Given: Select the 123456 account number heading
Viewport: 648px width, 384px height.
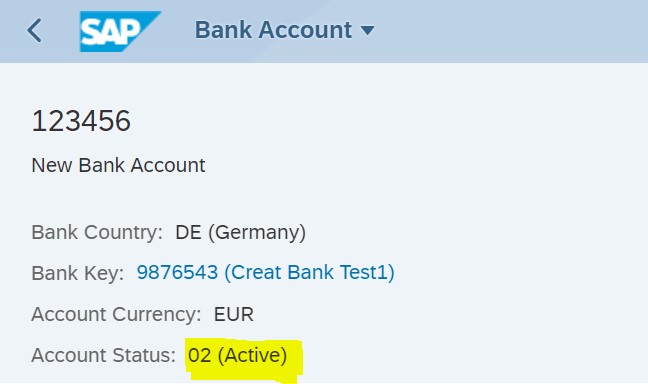Looking at the screenshot, I should [81, 121].
